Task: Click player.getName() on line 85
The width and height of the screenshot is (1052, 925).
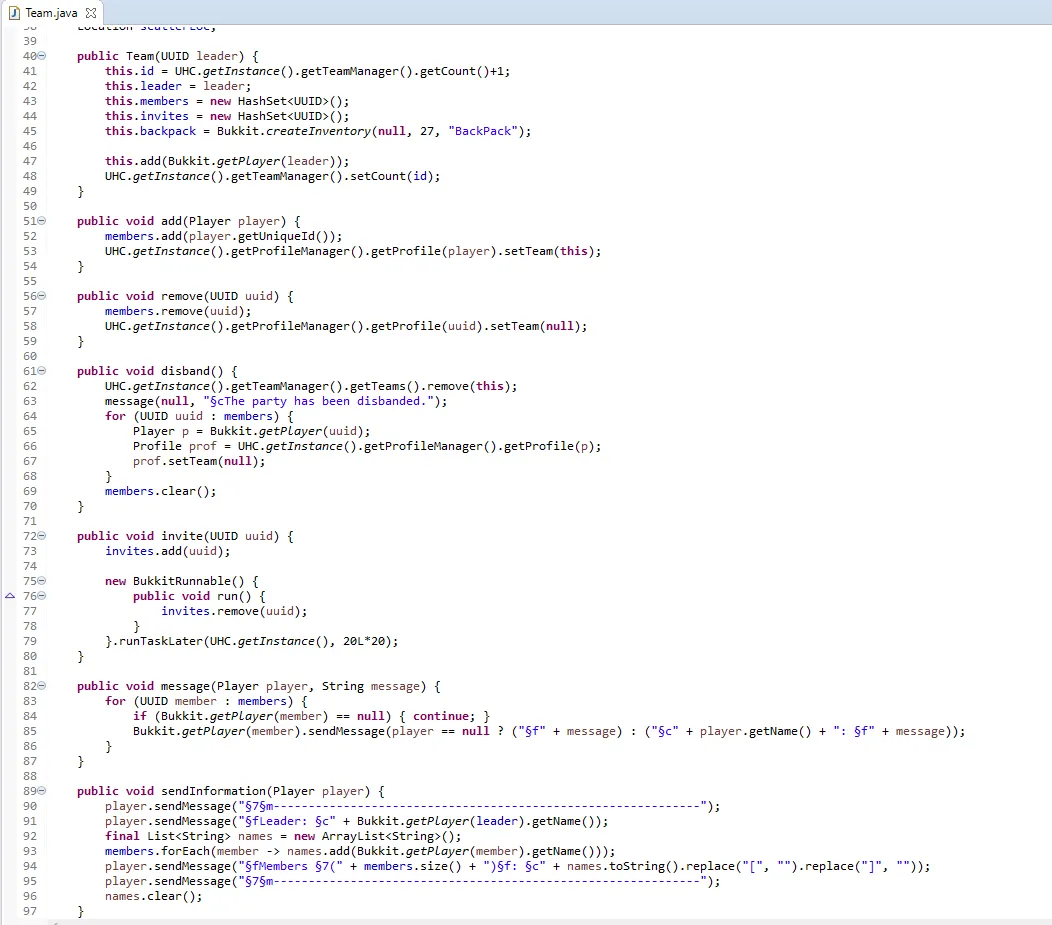Action: 755,731
